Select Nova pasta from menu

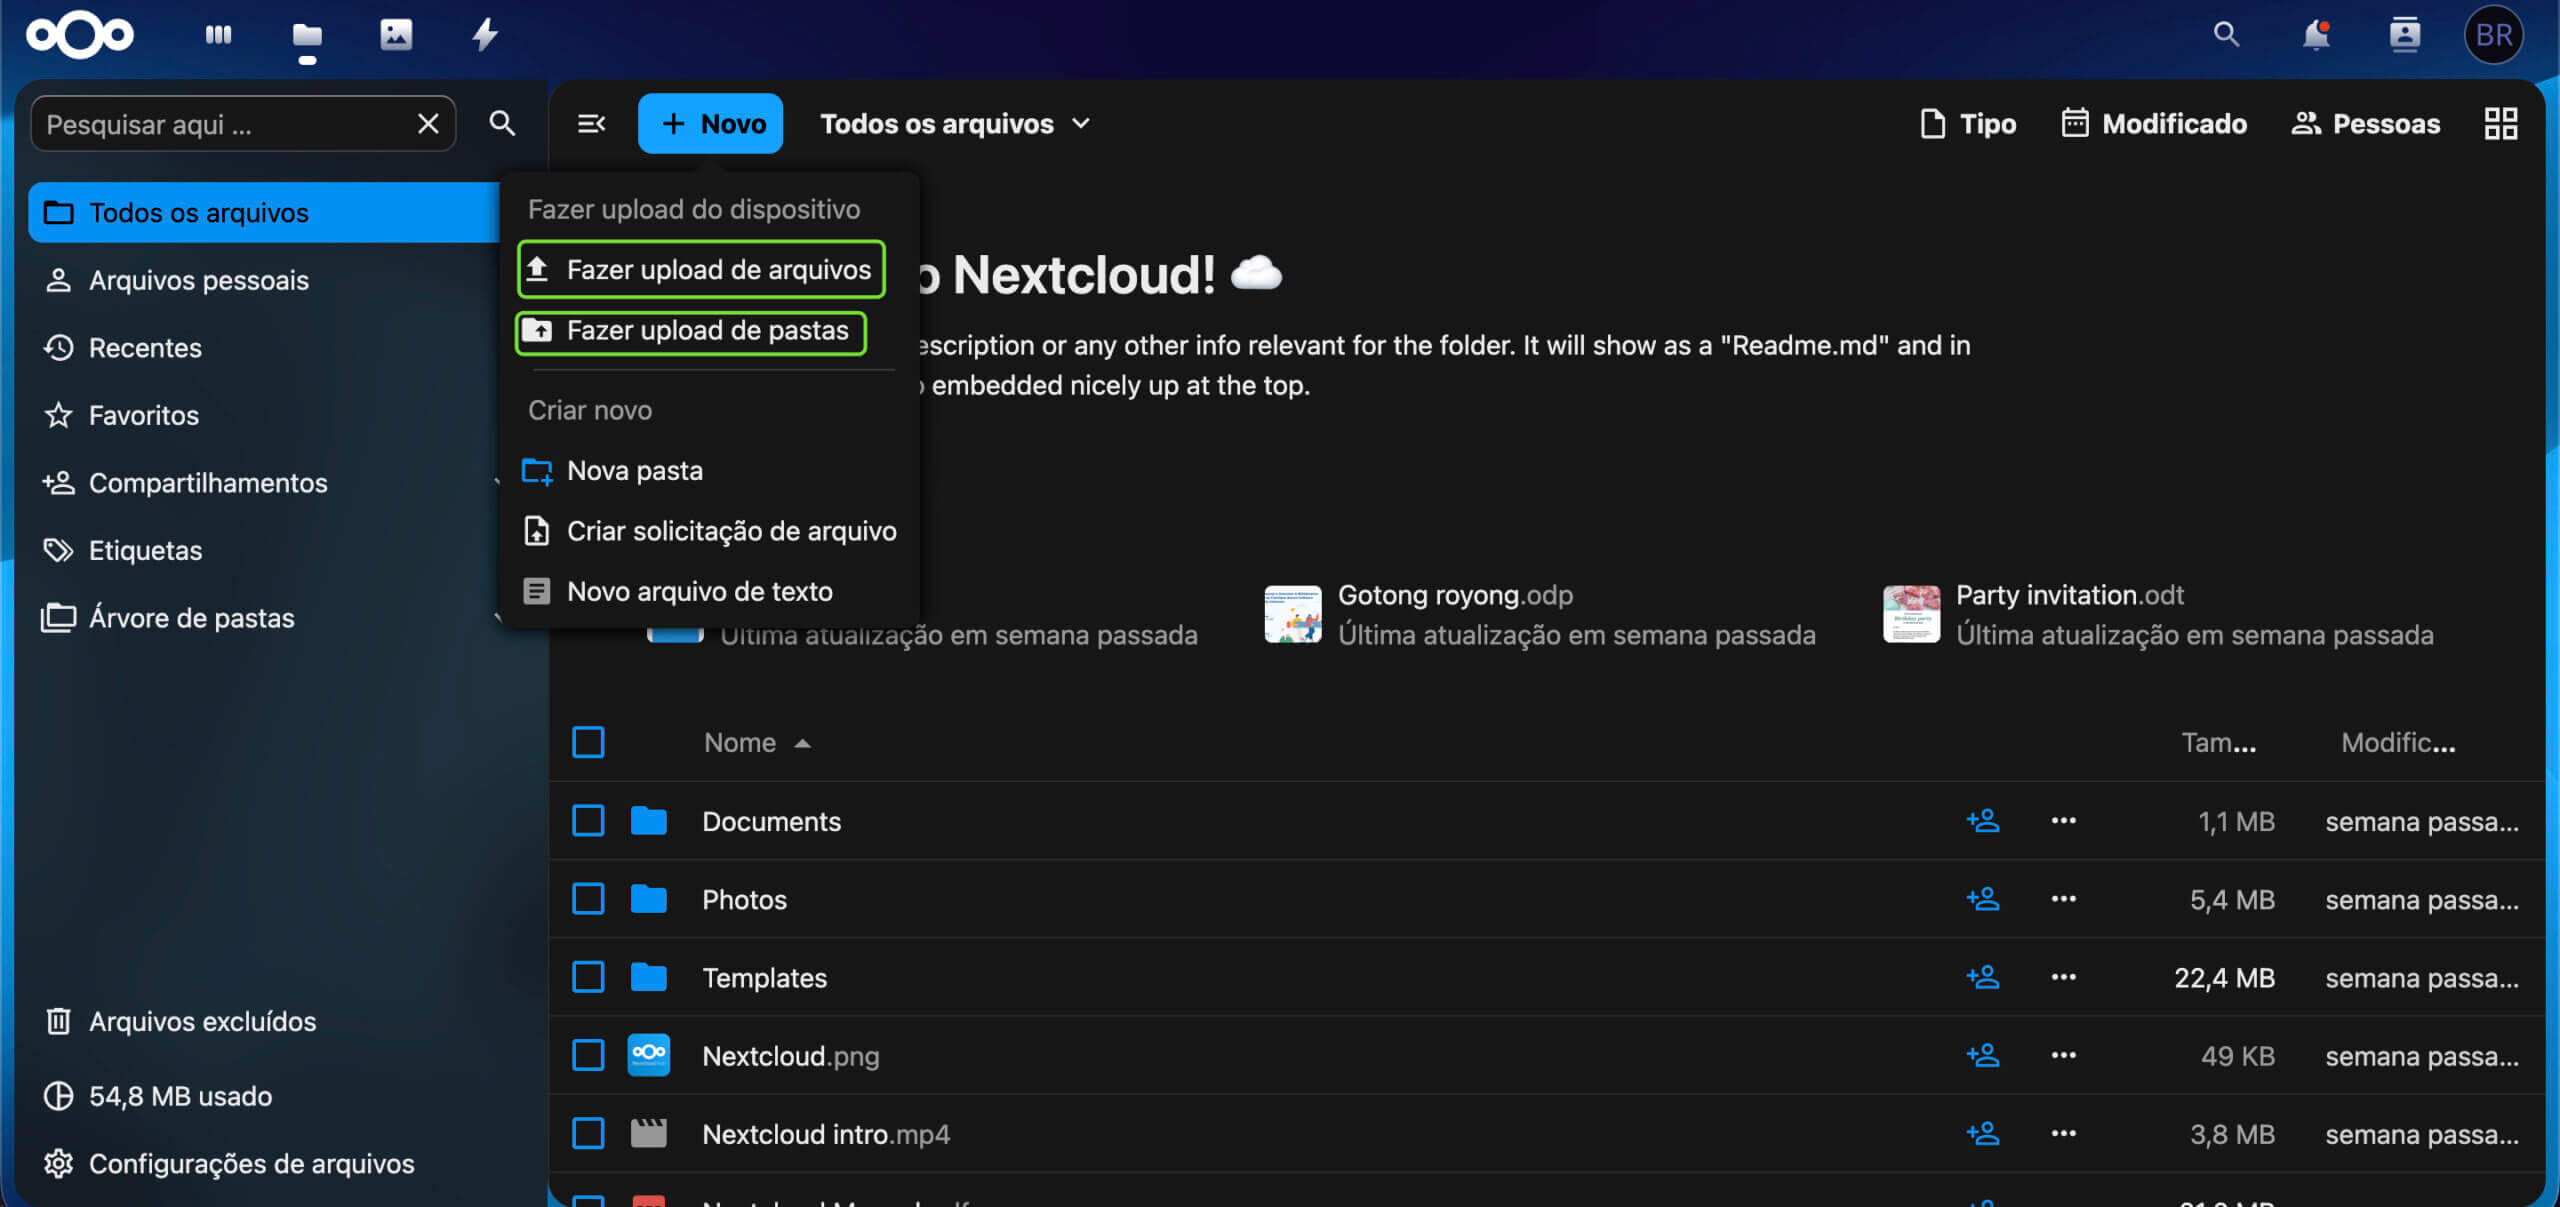[709, 471]
